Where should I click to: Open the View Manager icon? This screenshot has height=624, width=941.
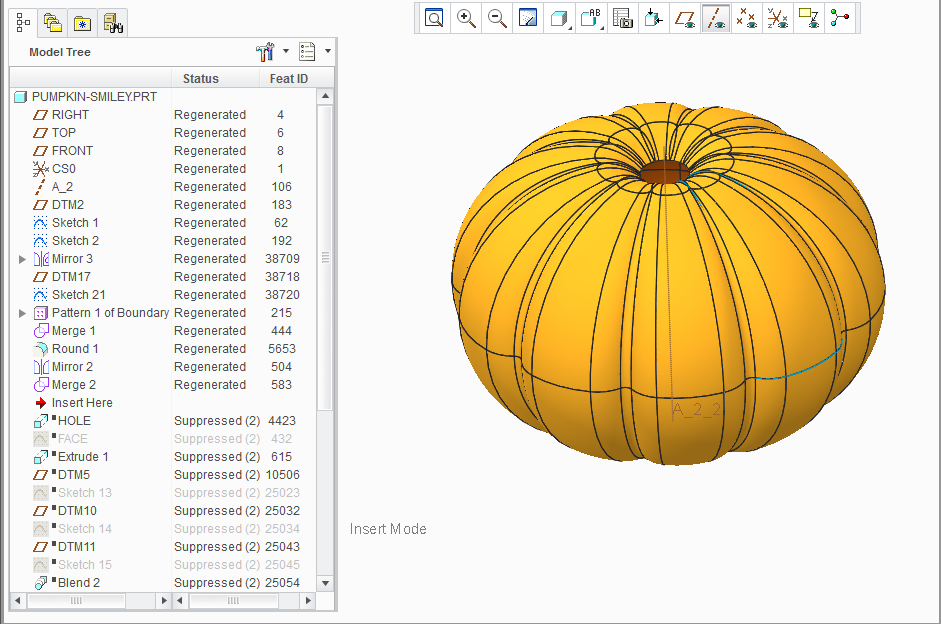pyautogui.click(x=622, y=18)
